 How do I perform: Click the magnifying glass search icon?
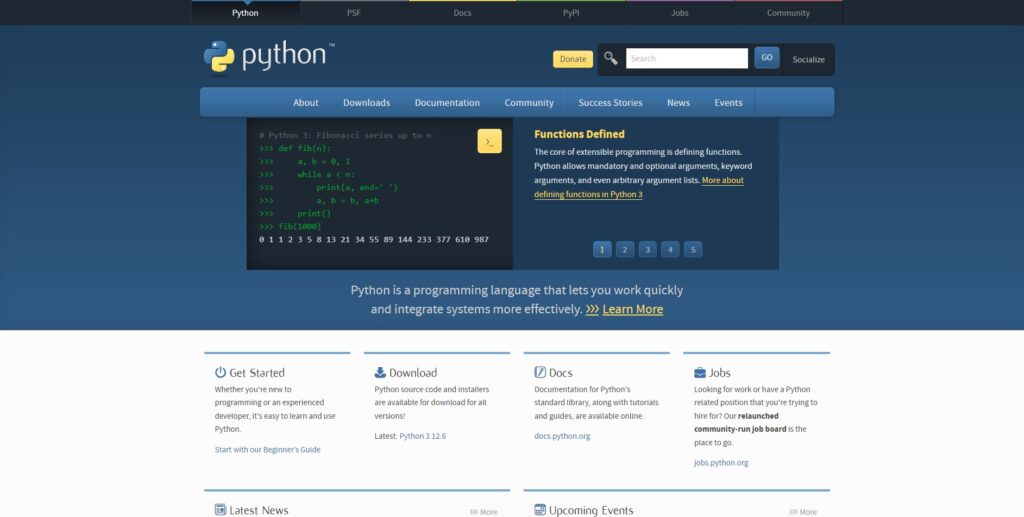(x=611, y=58)
